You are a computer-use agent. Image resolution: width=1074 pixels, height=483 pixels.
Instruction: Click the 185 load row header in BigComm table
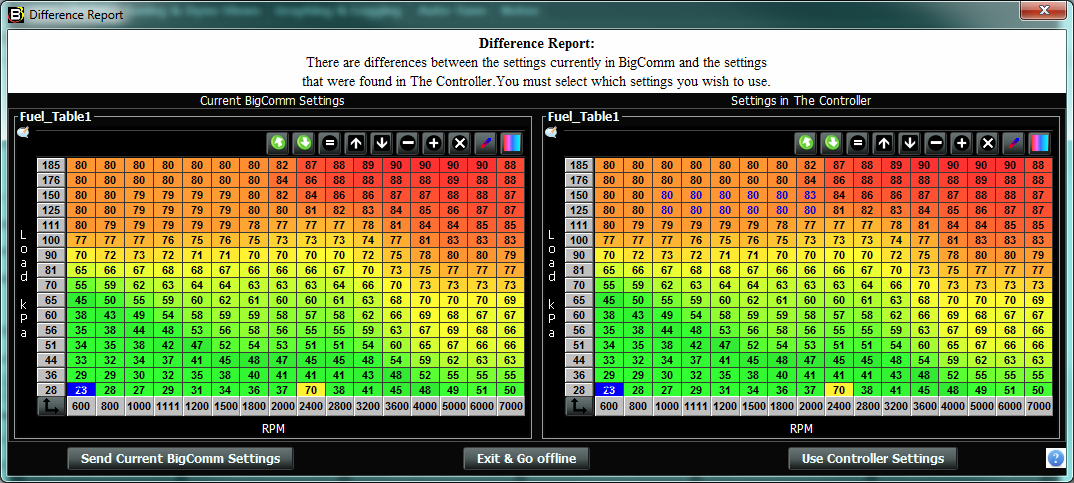click(x=51, y=165)
